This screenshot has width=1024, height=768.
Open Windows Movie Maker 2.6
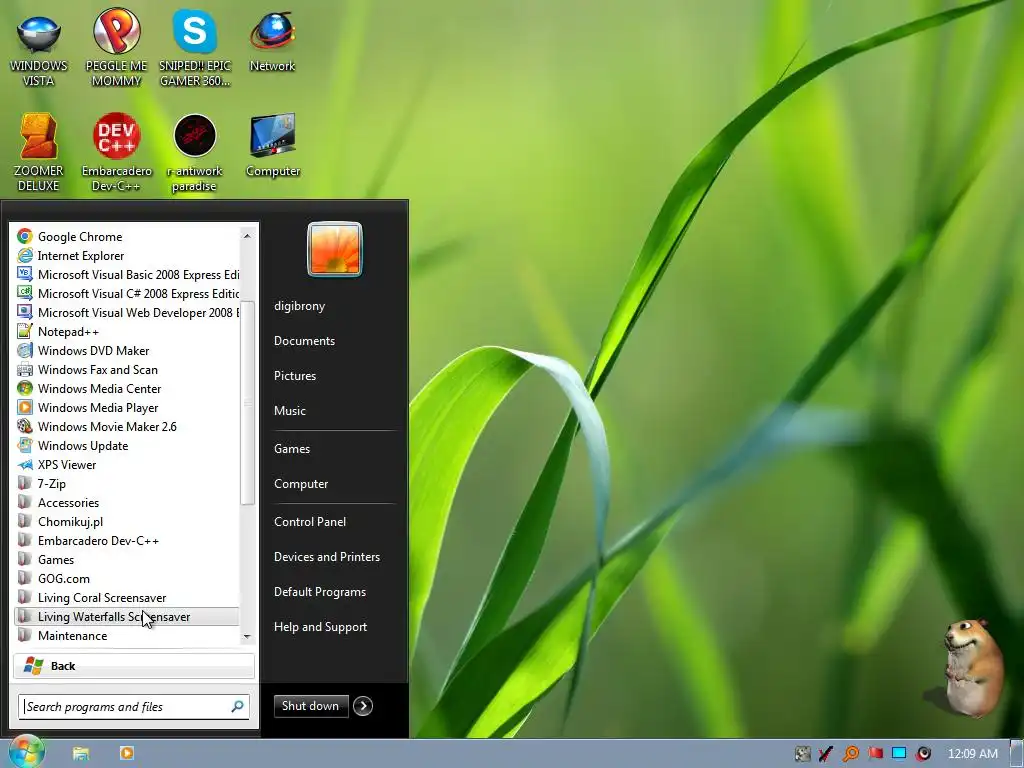[x=127, y=426]
